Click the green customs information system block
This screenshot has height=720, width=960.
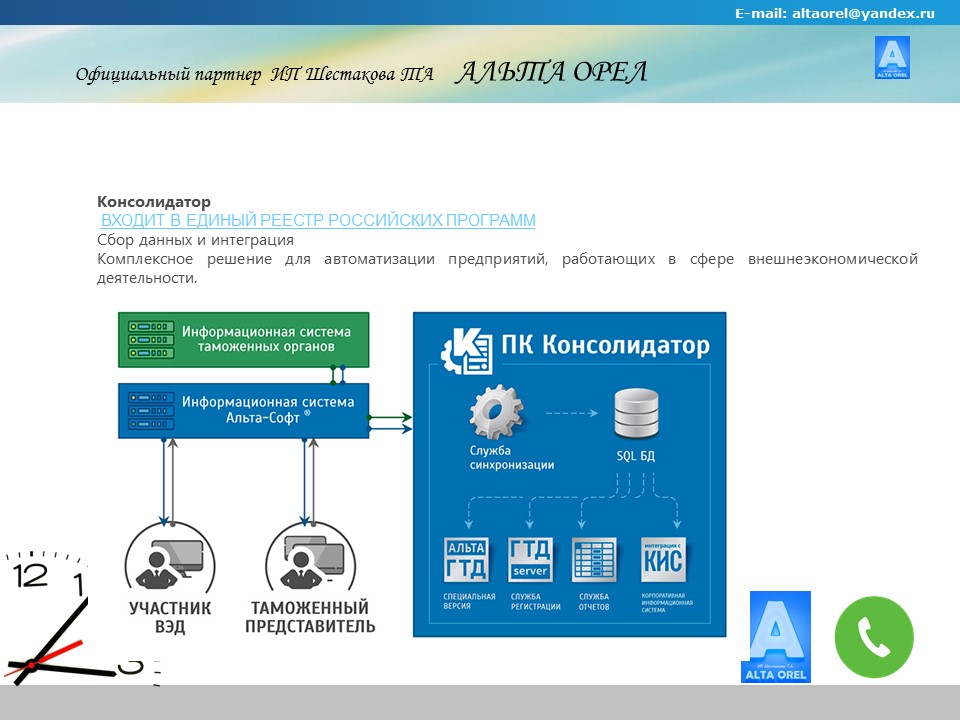tap(244, 340)
